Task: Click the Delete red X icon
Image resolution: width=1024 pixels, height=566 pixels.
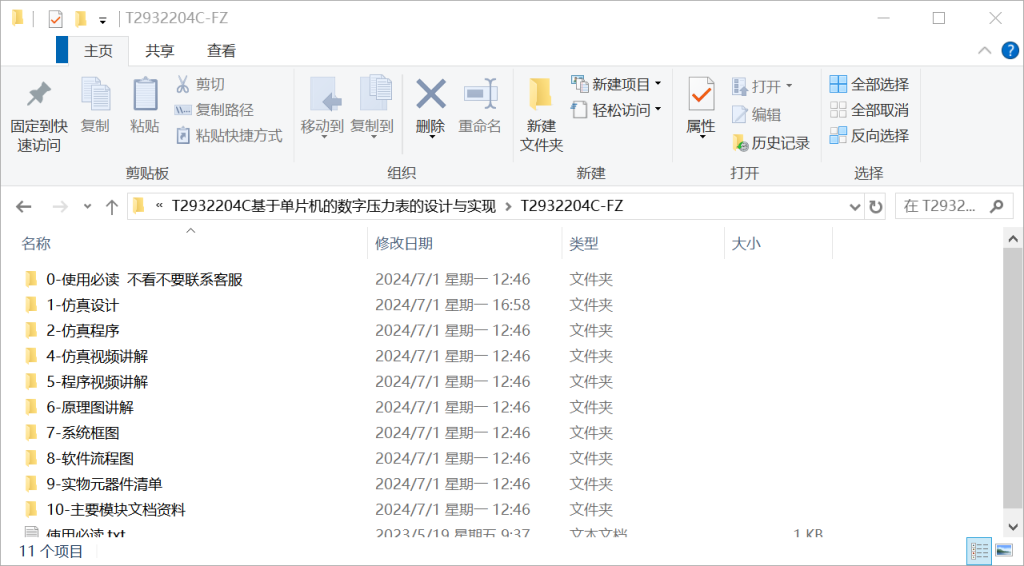Action: (x=430, y=94)
